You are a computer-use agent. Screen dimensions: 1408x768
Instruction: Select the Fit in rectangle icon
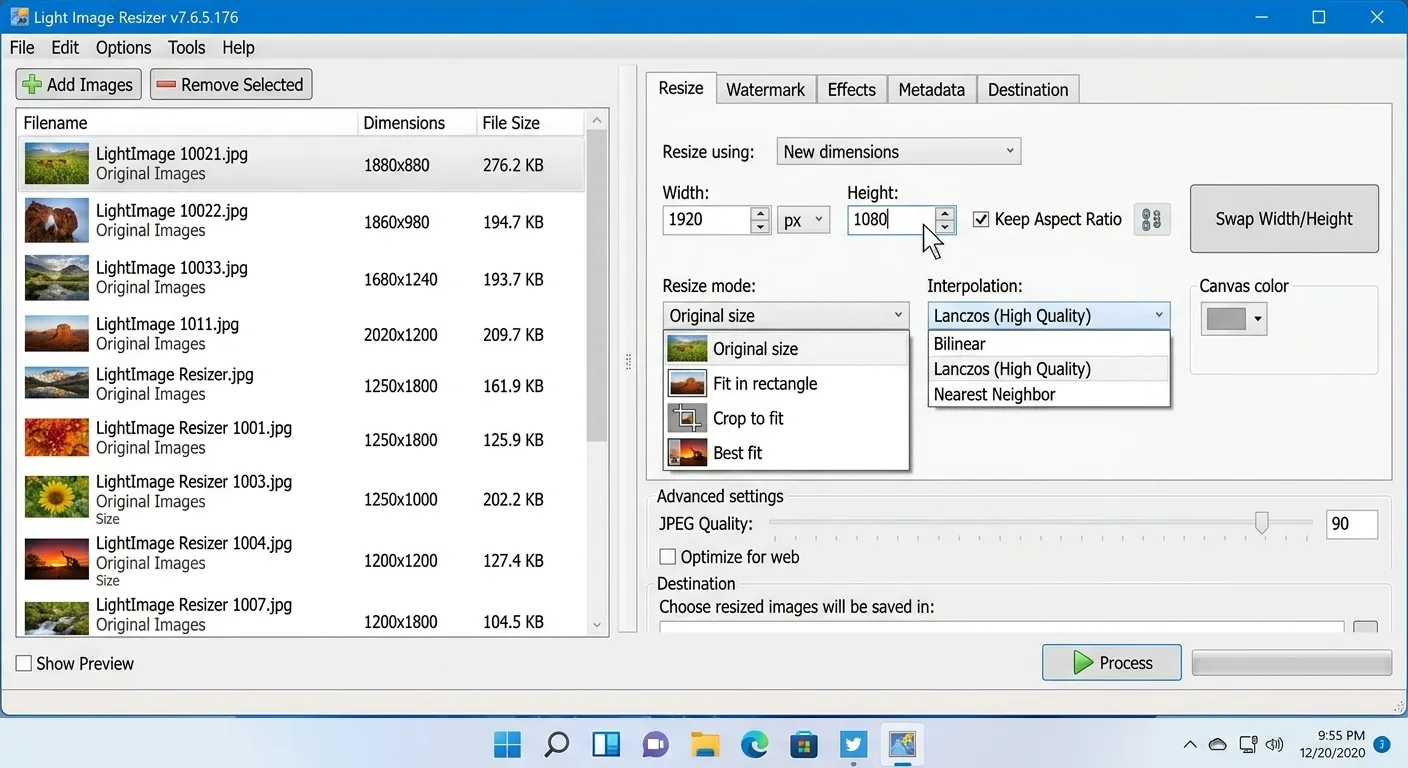click(x=687, y=384)
